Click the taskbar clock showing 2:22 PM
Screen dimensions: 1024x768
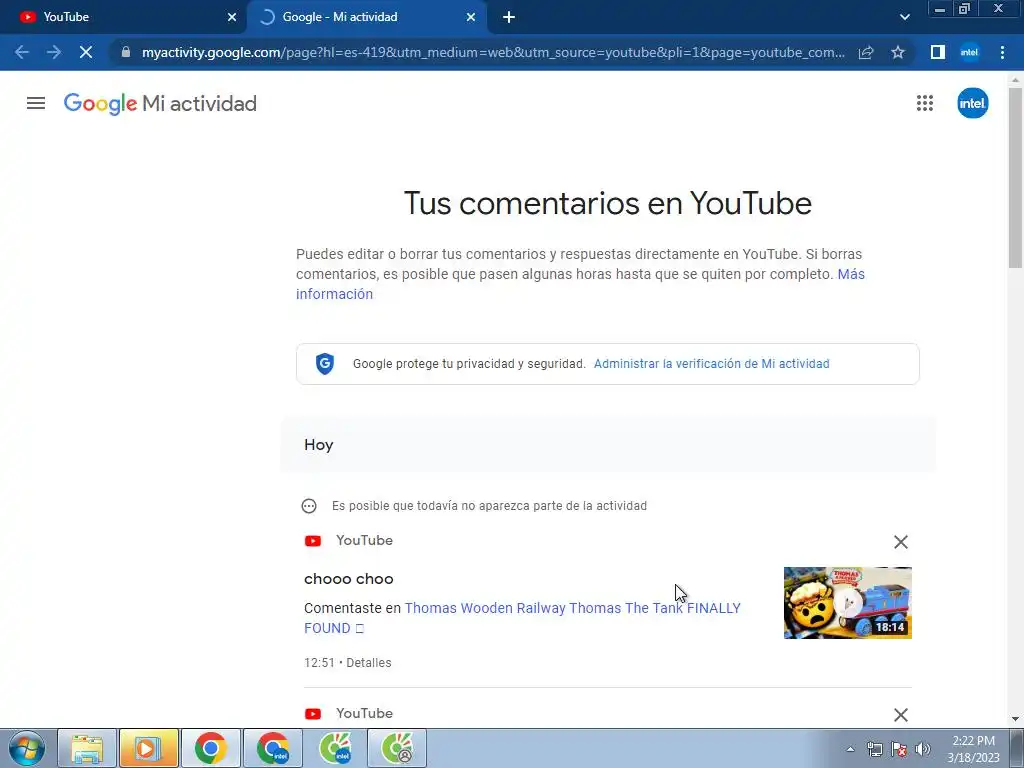coord(973,749)
